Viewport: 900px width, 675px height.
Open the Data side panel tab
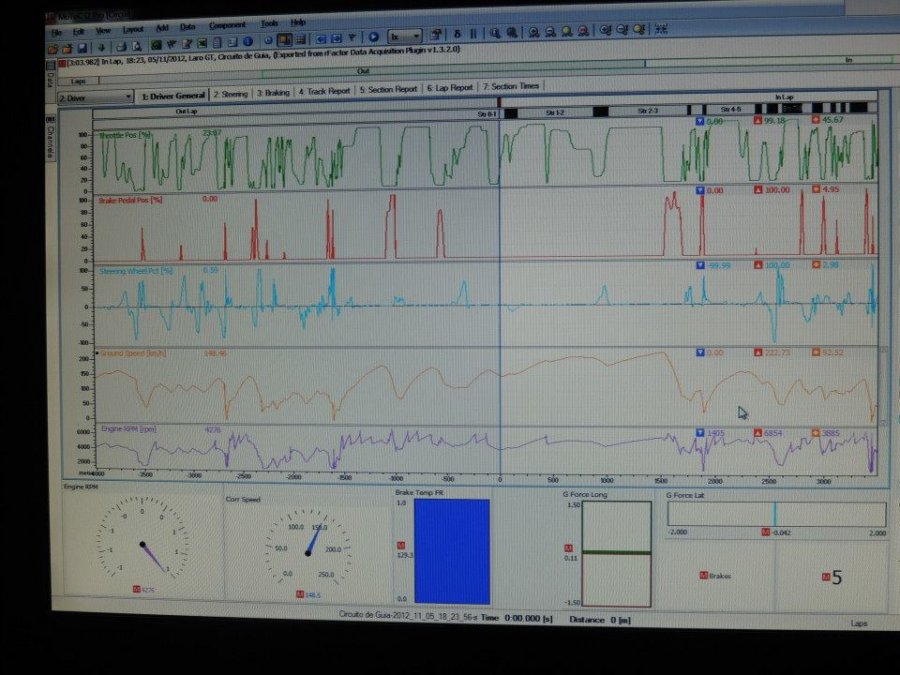tap(50, 77)
